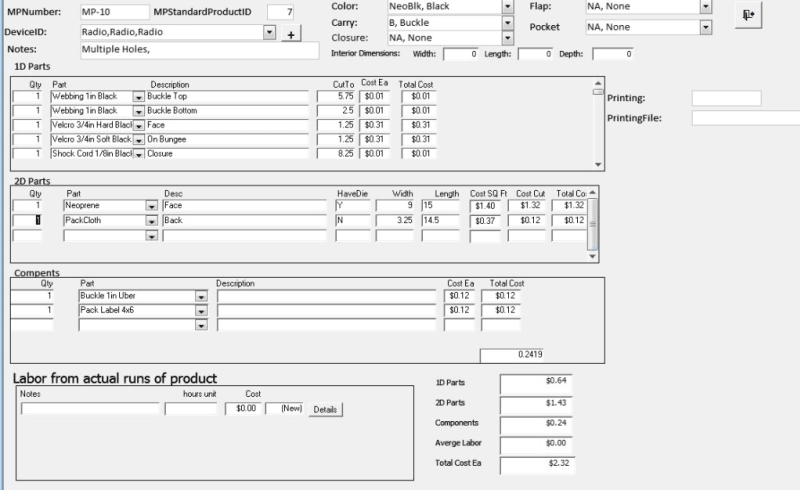This screenshot has width=800, height=490.
Task: Click the 1D Parts summary total $0.64
Action: tap(536, 383)
